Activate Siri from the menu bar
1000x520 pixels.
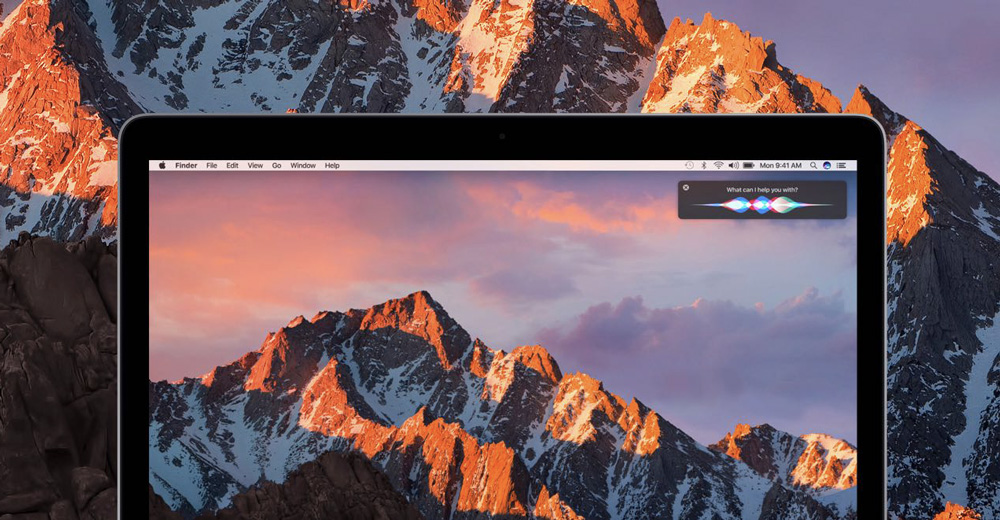pos(827,165)
